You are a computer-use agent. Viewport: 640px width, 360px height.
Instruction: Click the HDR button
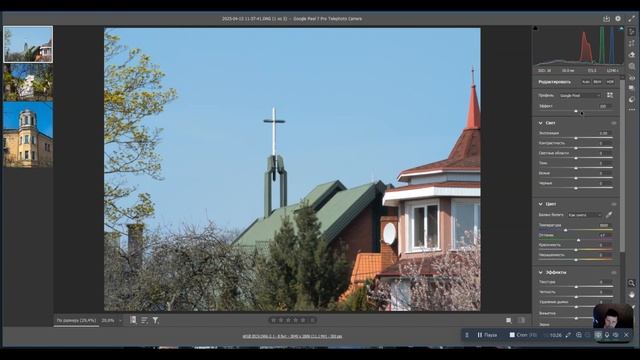(x=610, y=82)
